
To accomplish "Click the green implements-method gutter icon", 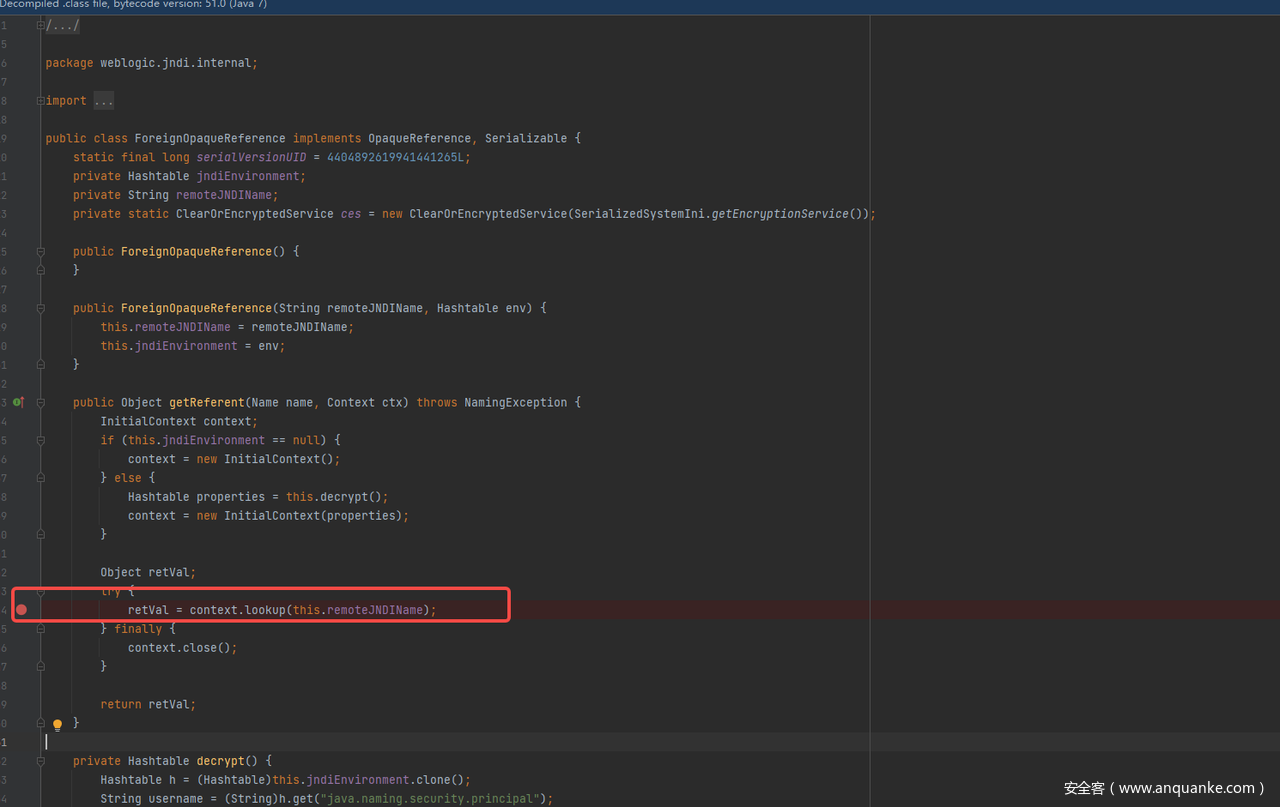I will click(x=17, y=402).
